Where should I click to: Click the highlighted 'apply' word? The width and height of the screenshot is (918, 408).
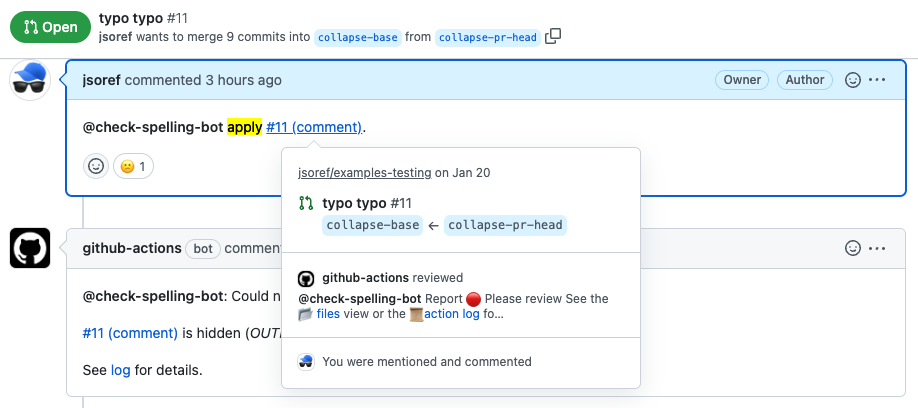pyautogui.click(x=245, y=127)
